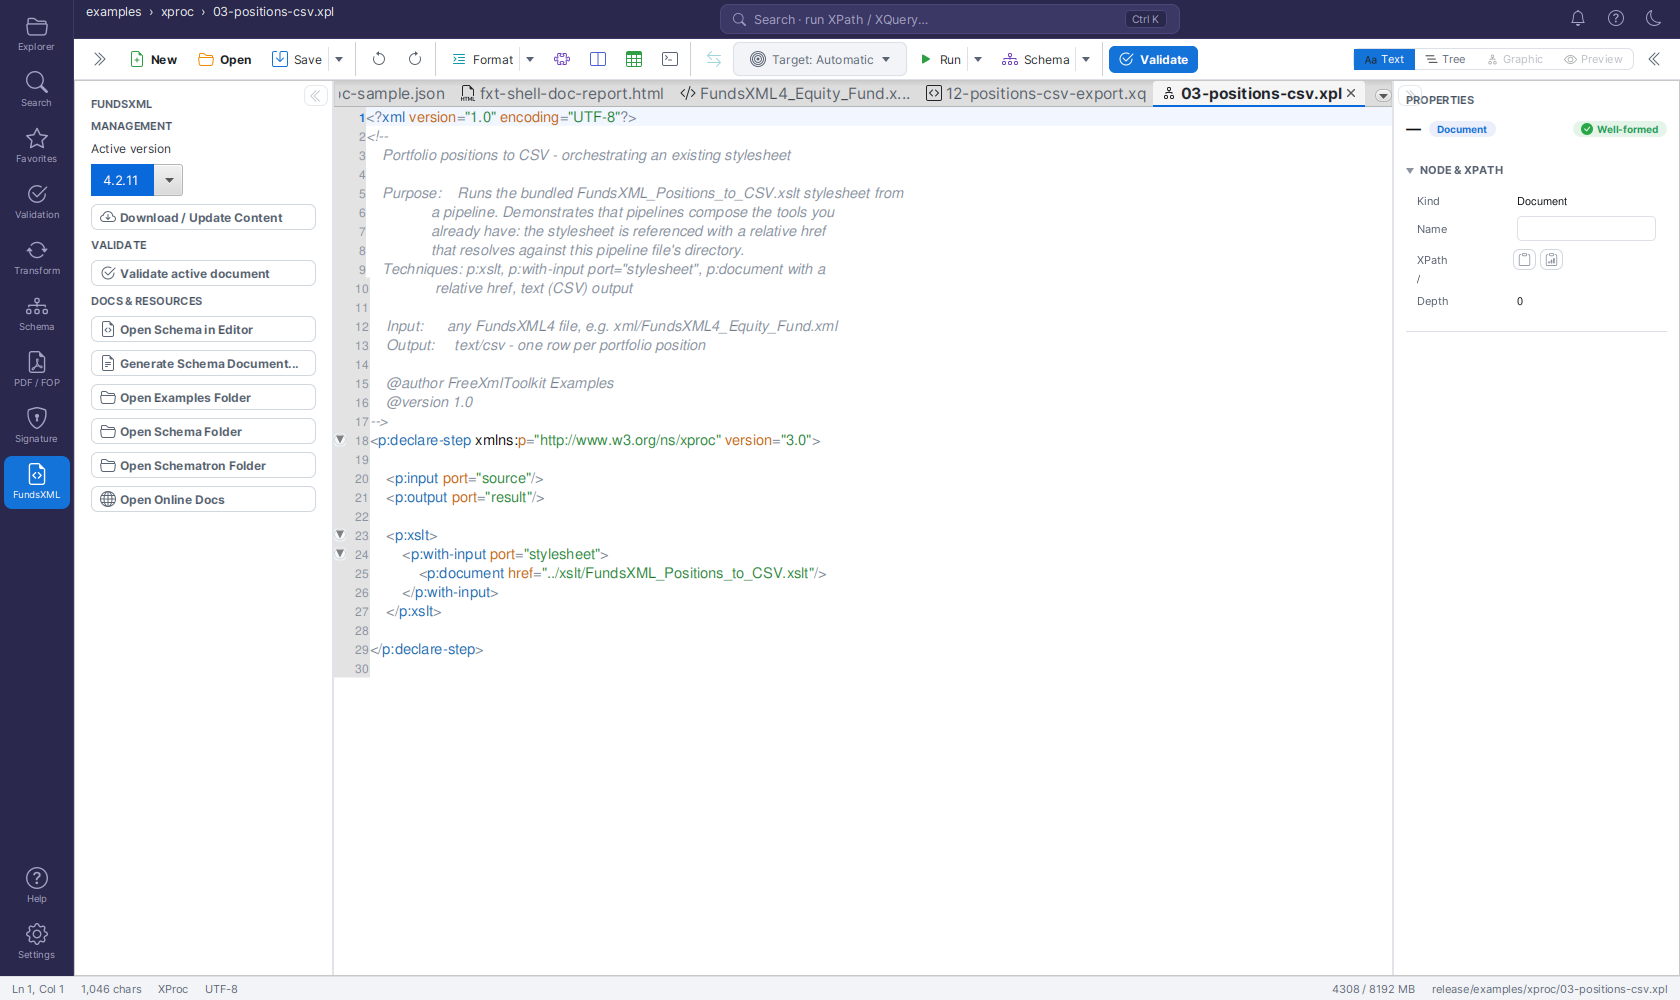The image size is (1680, 1000).
Task: Copy XPath with the clipboard icon
Action: [1524, 260]
